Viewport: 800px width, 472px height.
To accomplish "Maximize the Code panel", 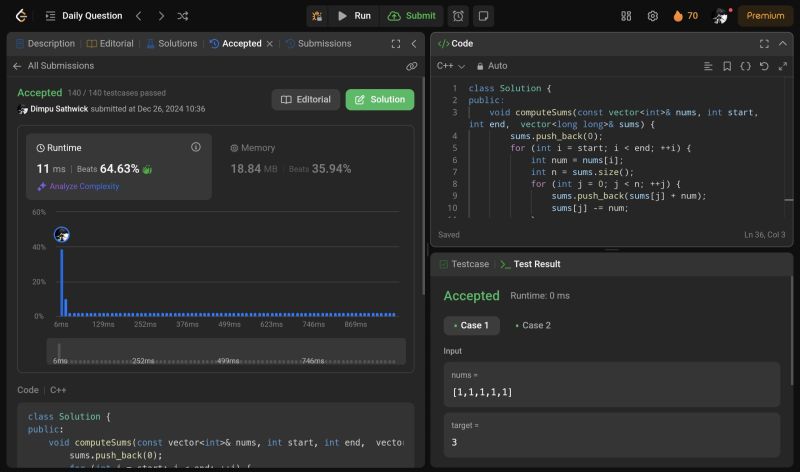I will (764, 44).
